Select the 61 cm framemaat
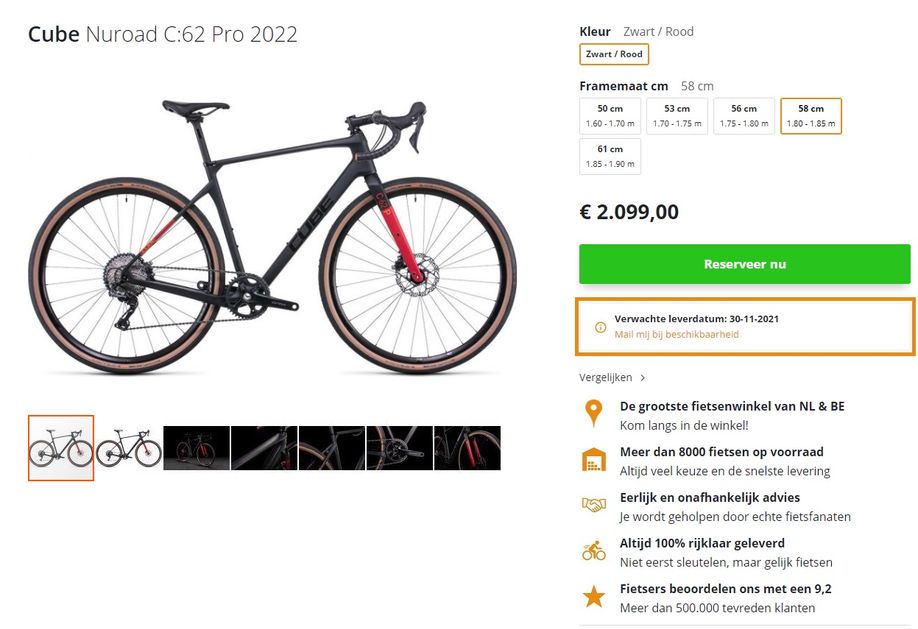Screen dimensions: 918x629 coord(611,152)
